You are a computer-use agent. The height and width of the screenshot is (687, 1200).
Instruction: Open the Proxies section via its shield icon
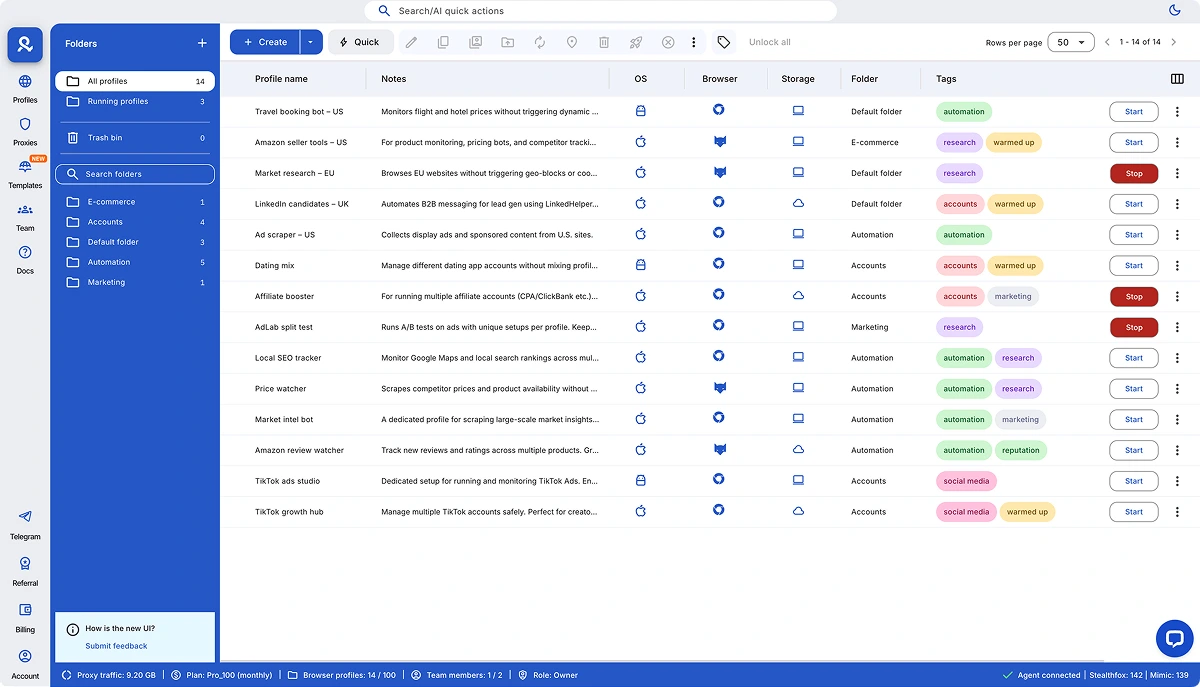[24, 126]
